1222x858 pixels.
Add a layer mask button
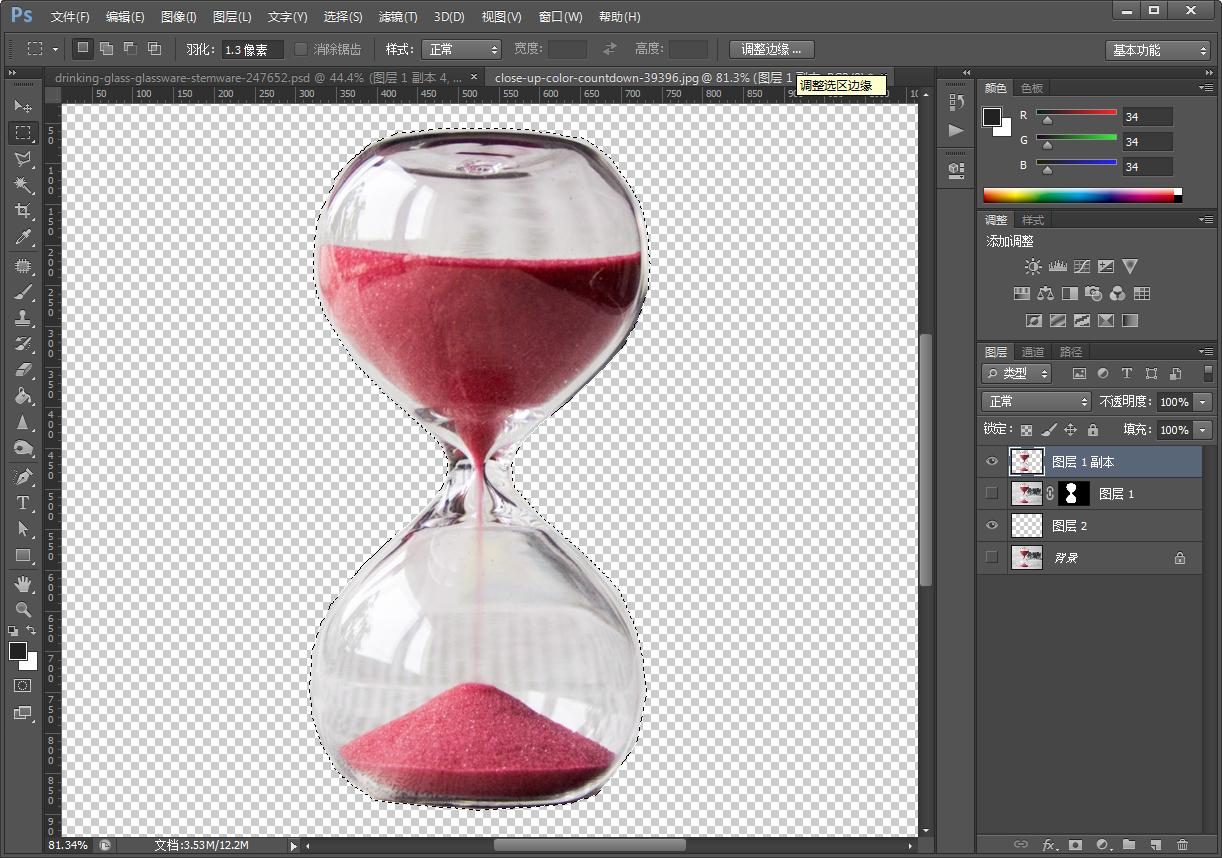(1075, 845)
